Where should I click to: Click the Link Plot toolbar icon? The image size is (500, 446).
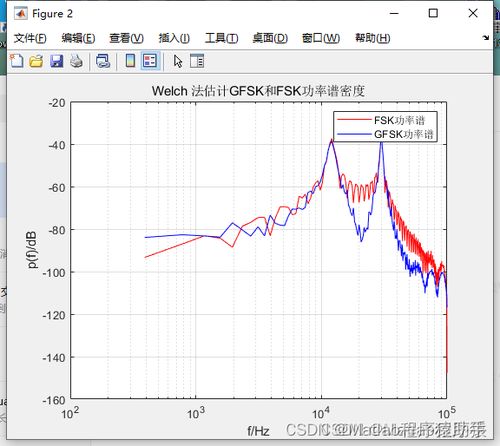(x=103, y=61)
